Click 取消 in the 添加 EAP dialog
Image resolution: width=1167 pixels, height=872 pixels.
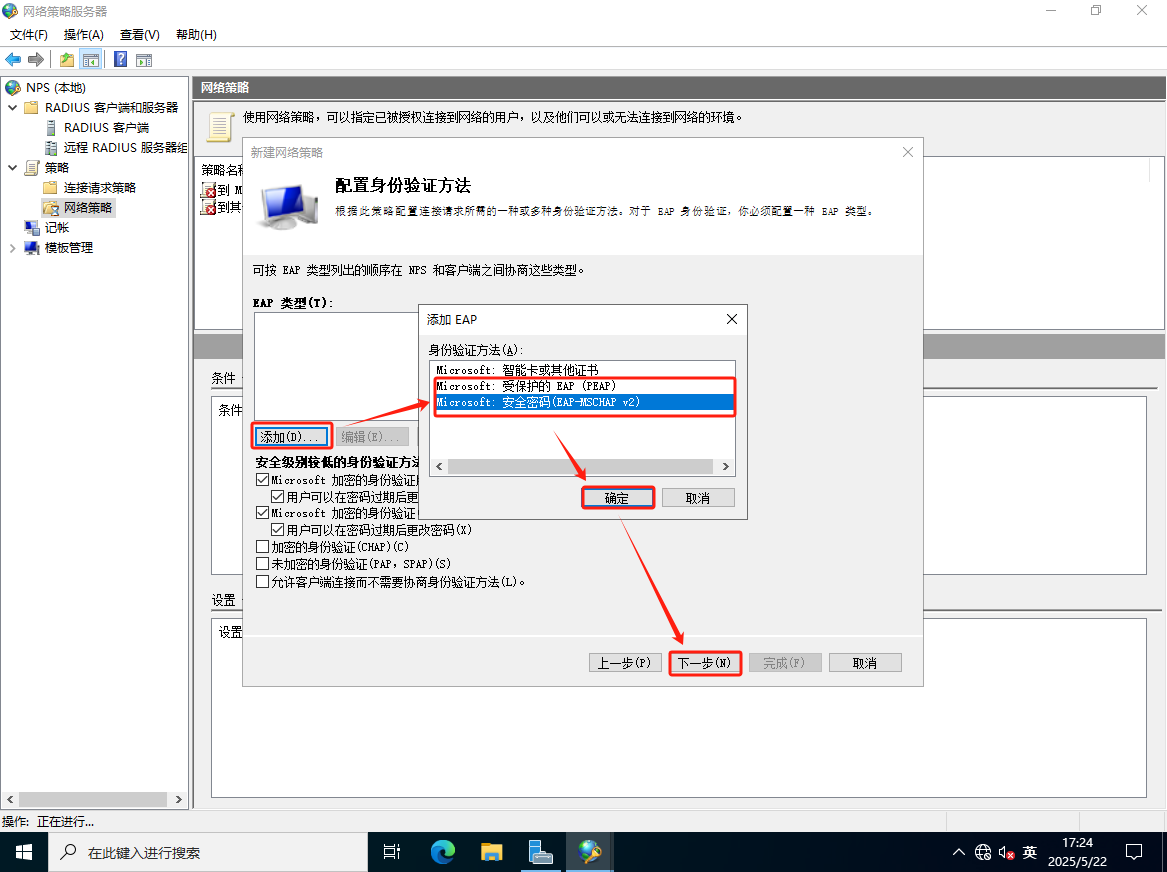pyautogui.click(x=697, y=498)
